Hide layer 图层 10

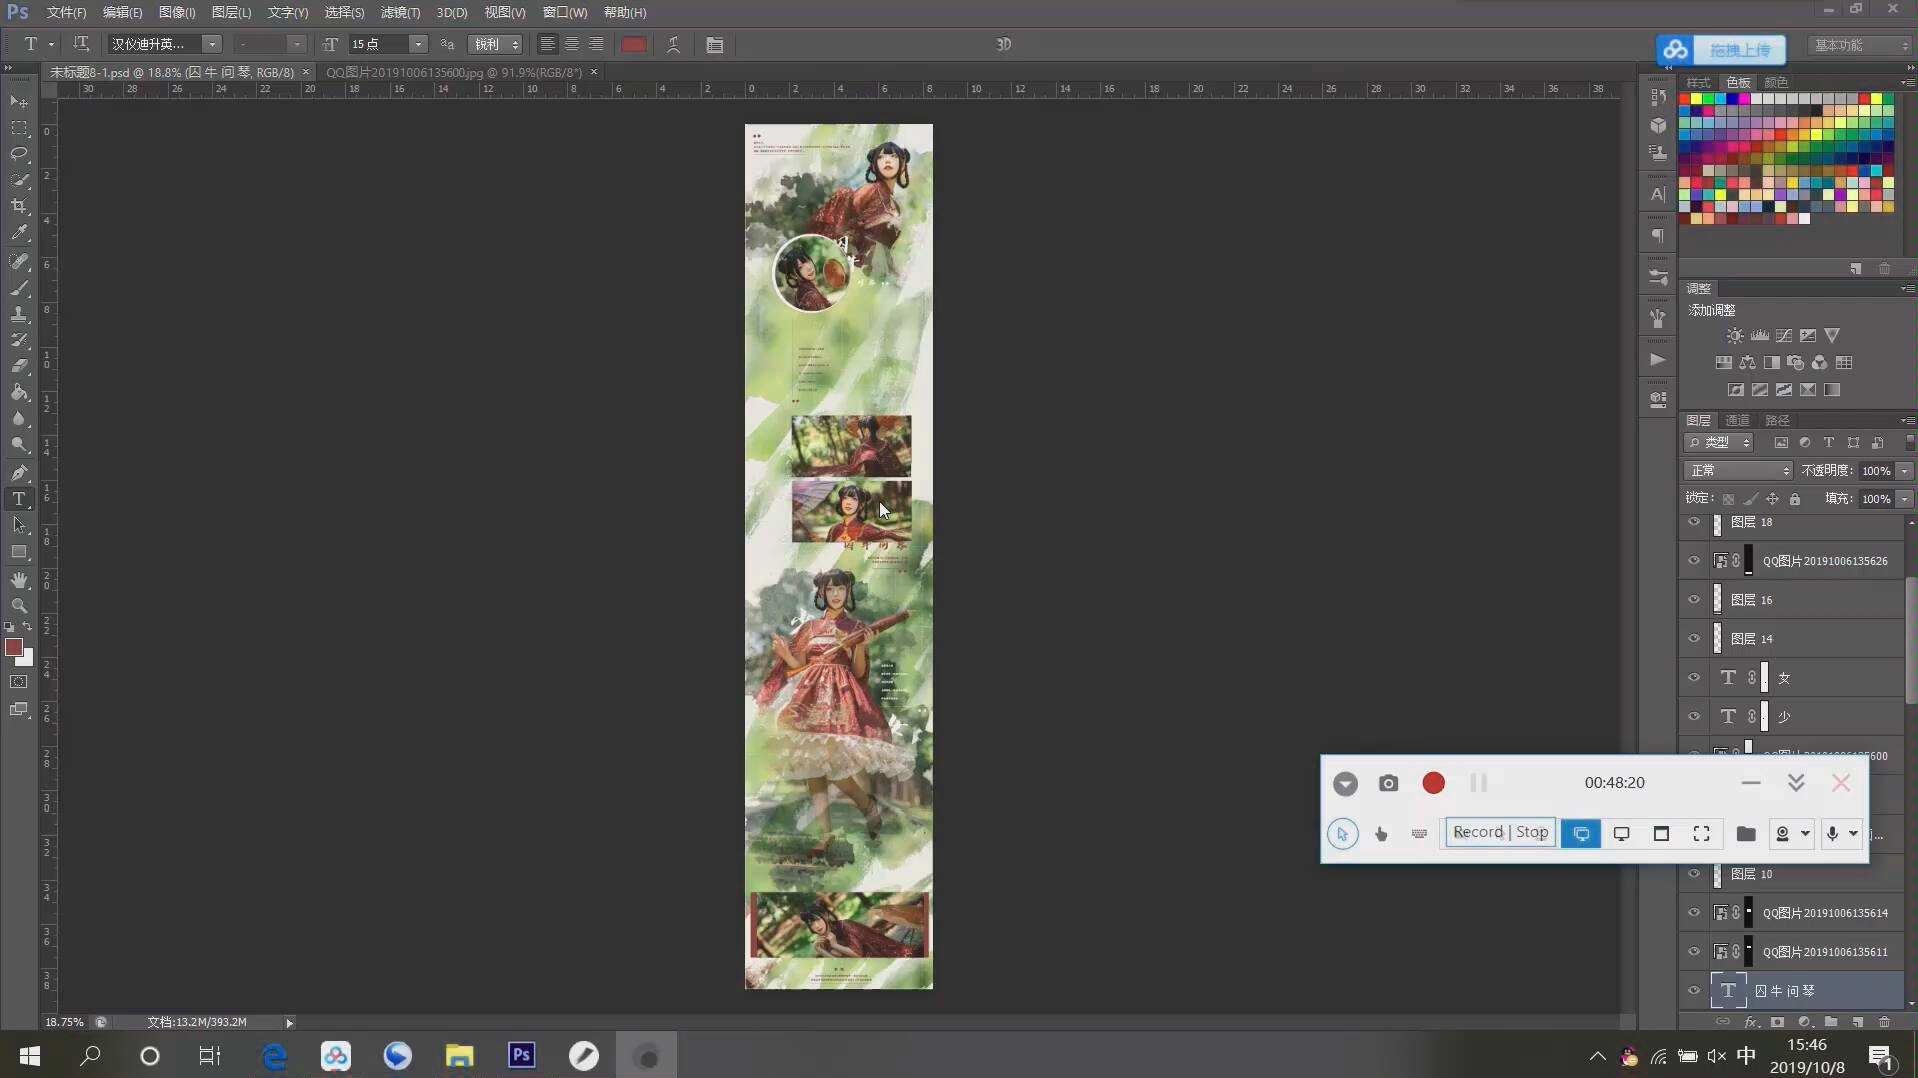pyautogui.click(x=1694, y=874)
